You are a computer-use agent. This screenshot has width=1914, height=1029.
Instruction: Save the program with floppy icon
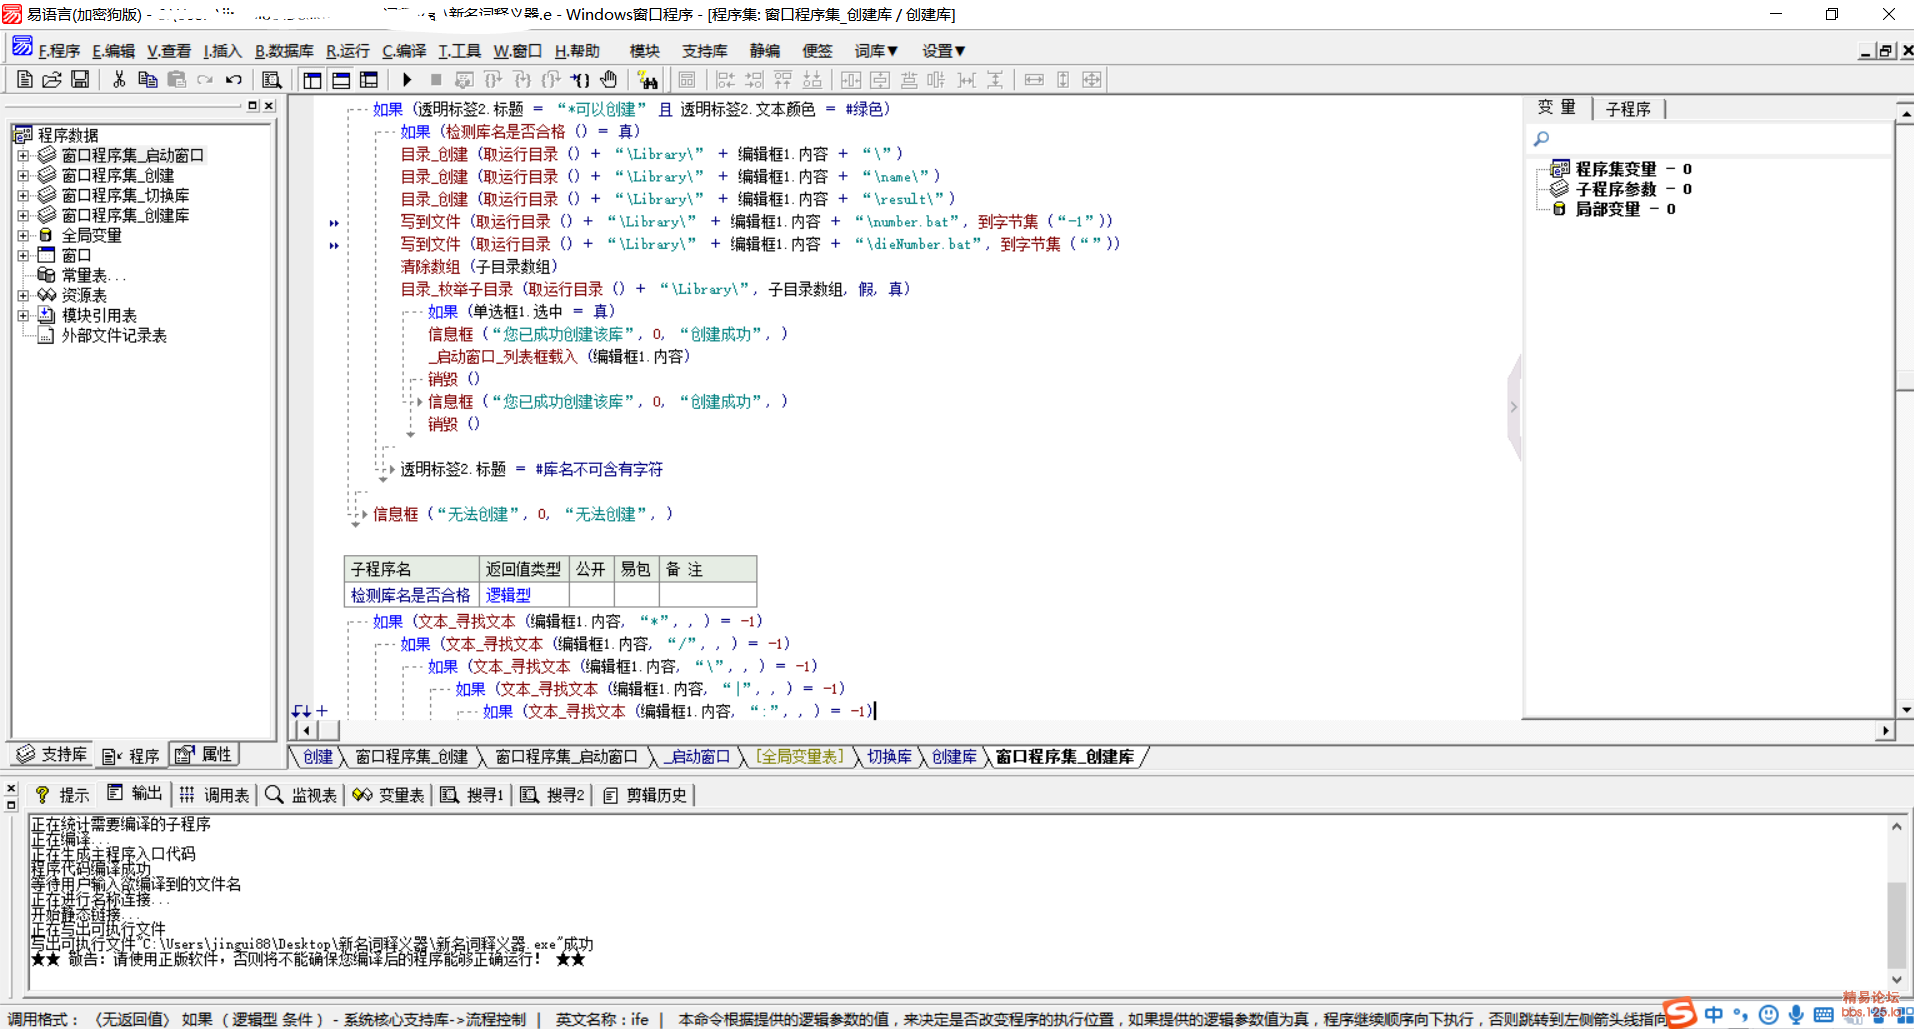80,80
